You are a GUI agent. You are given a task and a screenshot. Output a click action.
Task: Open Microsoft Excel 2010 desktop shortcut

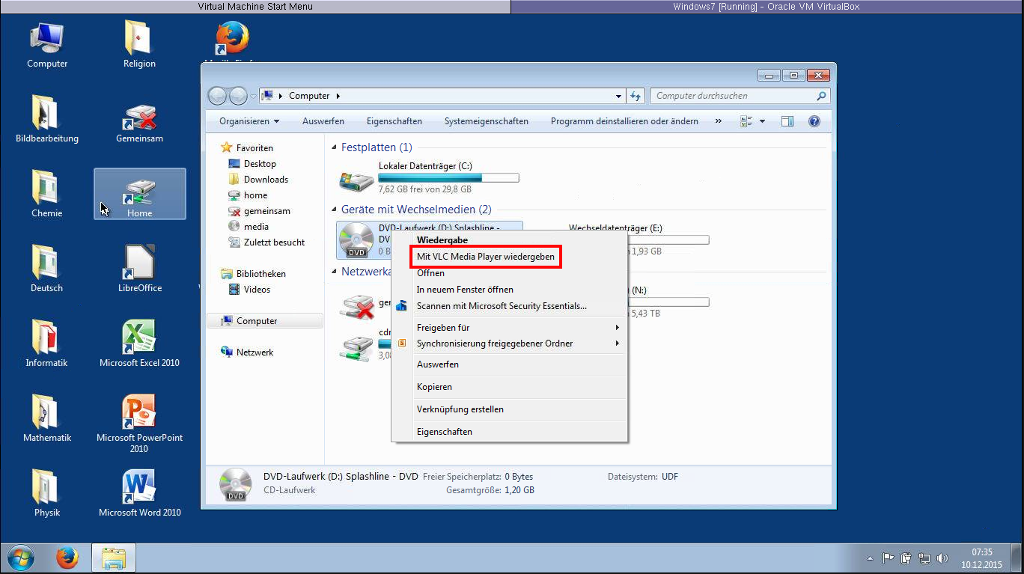[139, 337]
